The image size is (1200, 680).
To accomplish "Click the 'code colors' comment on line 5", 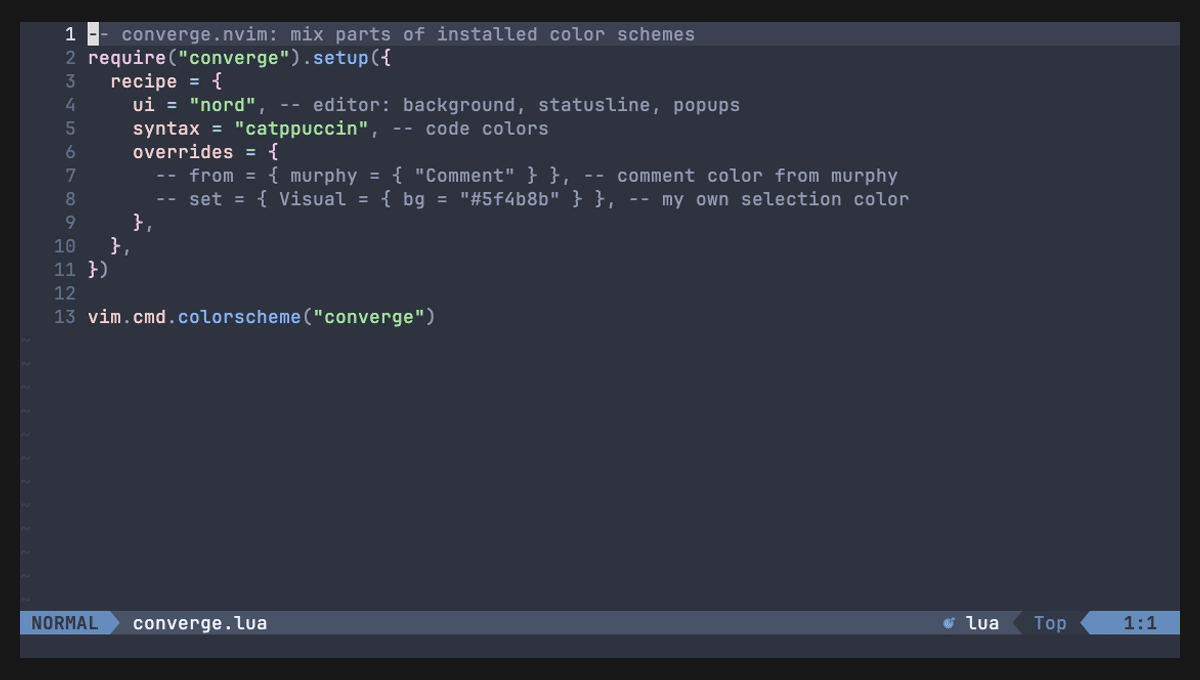I will click(x=487, y=128).
